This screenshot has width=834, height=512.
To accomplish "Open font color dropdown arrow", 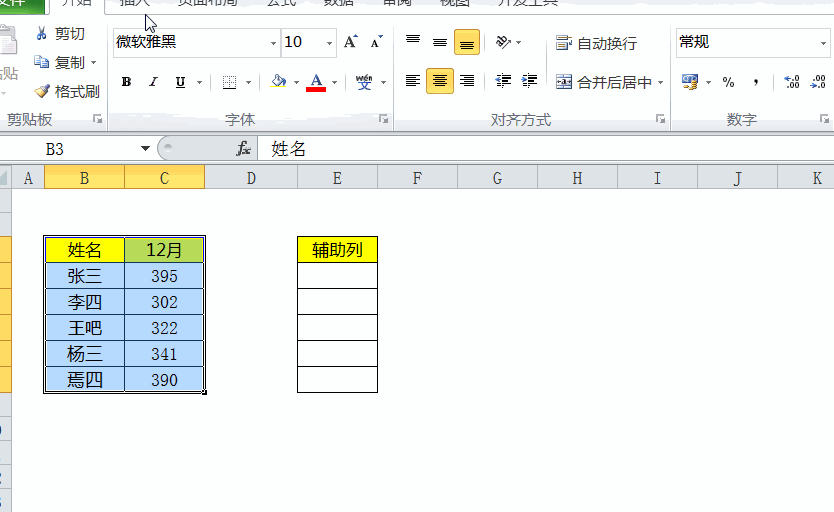I will pyautogui.click(x=335, y=82).
